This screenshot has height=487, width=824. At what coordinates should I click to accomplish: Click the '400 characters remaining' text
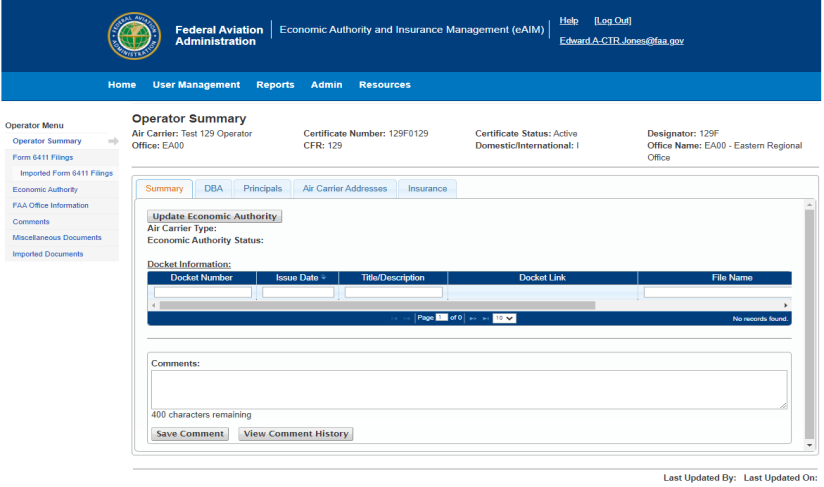coord(201,415)
